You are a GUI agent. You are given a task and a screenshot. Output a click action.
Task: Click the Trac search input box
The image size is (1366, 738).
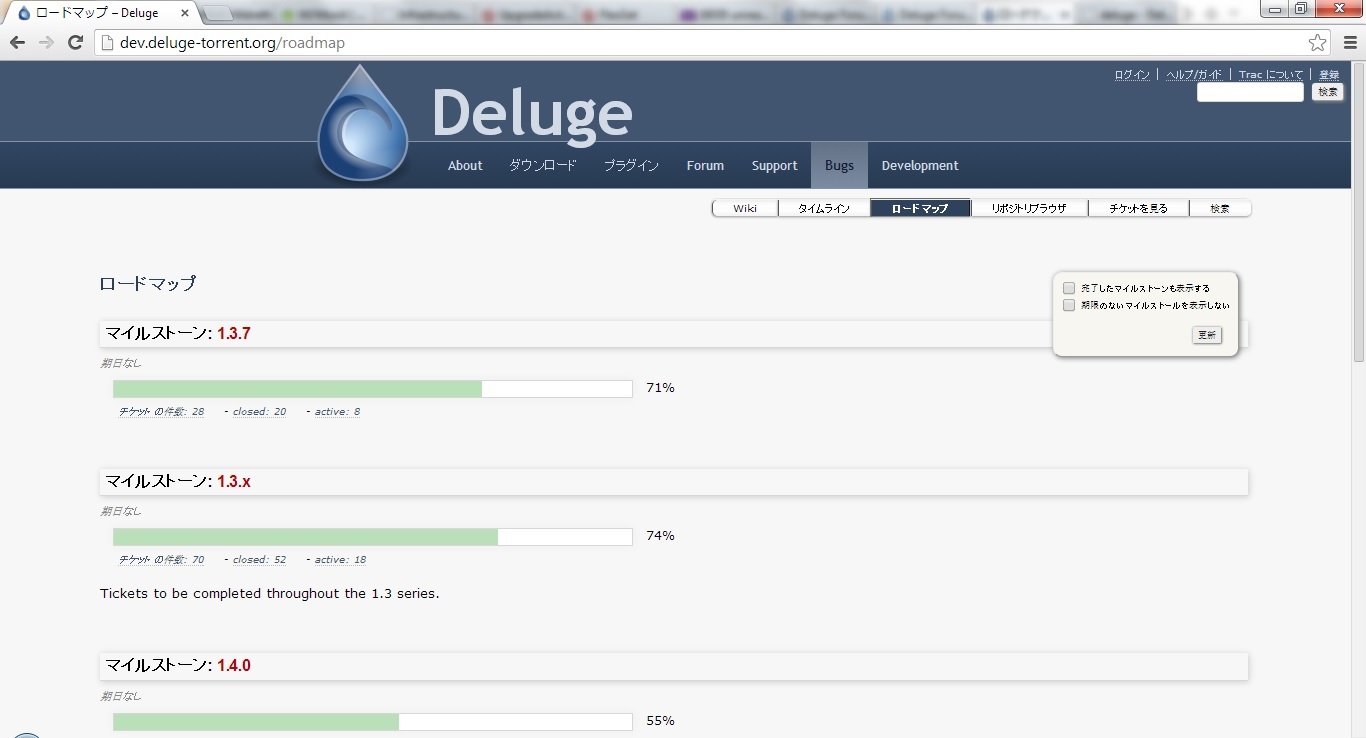1250,92
